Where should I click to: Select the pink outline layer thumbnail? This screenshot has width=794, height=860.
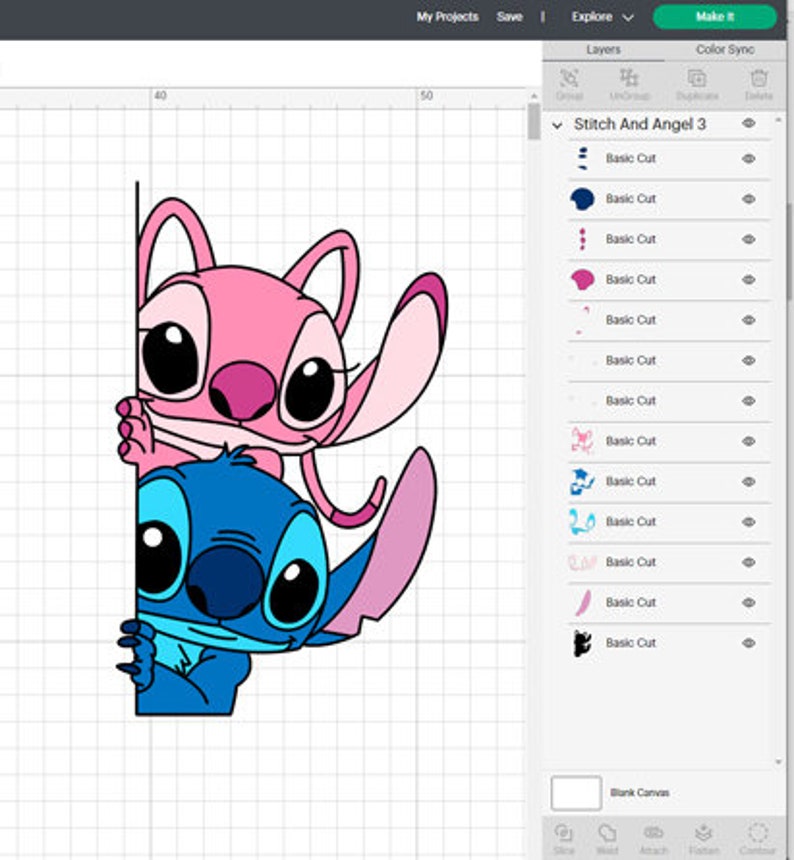pyautogui.click(x=582, y=441)
